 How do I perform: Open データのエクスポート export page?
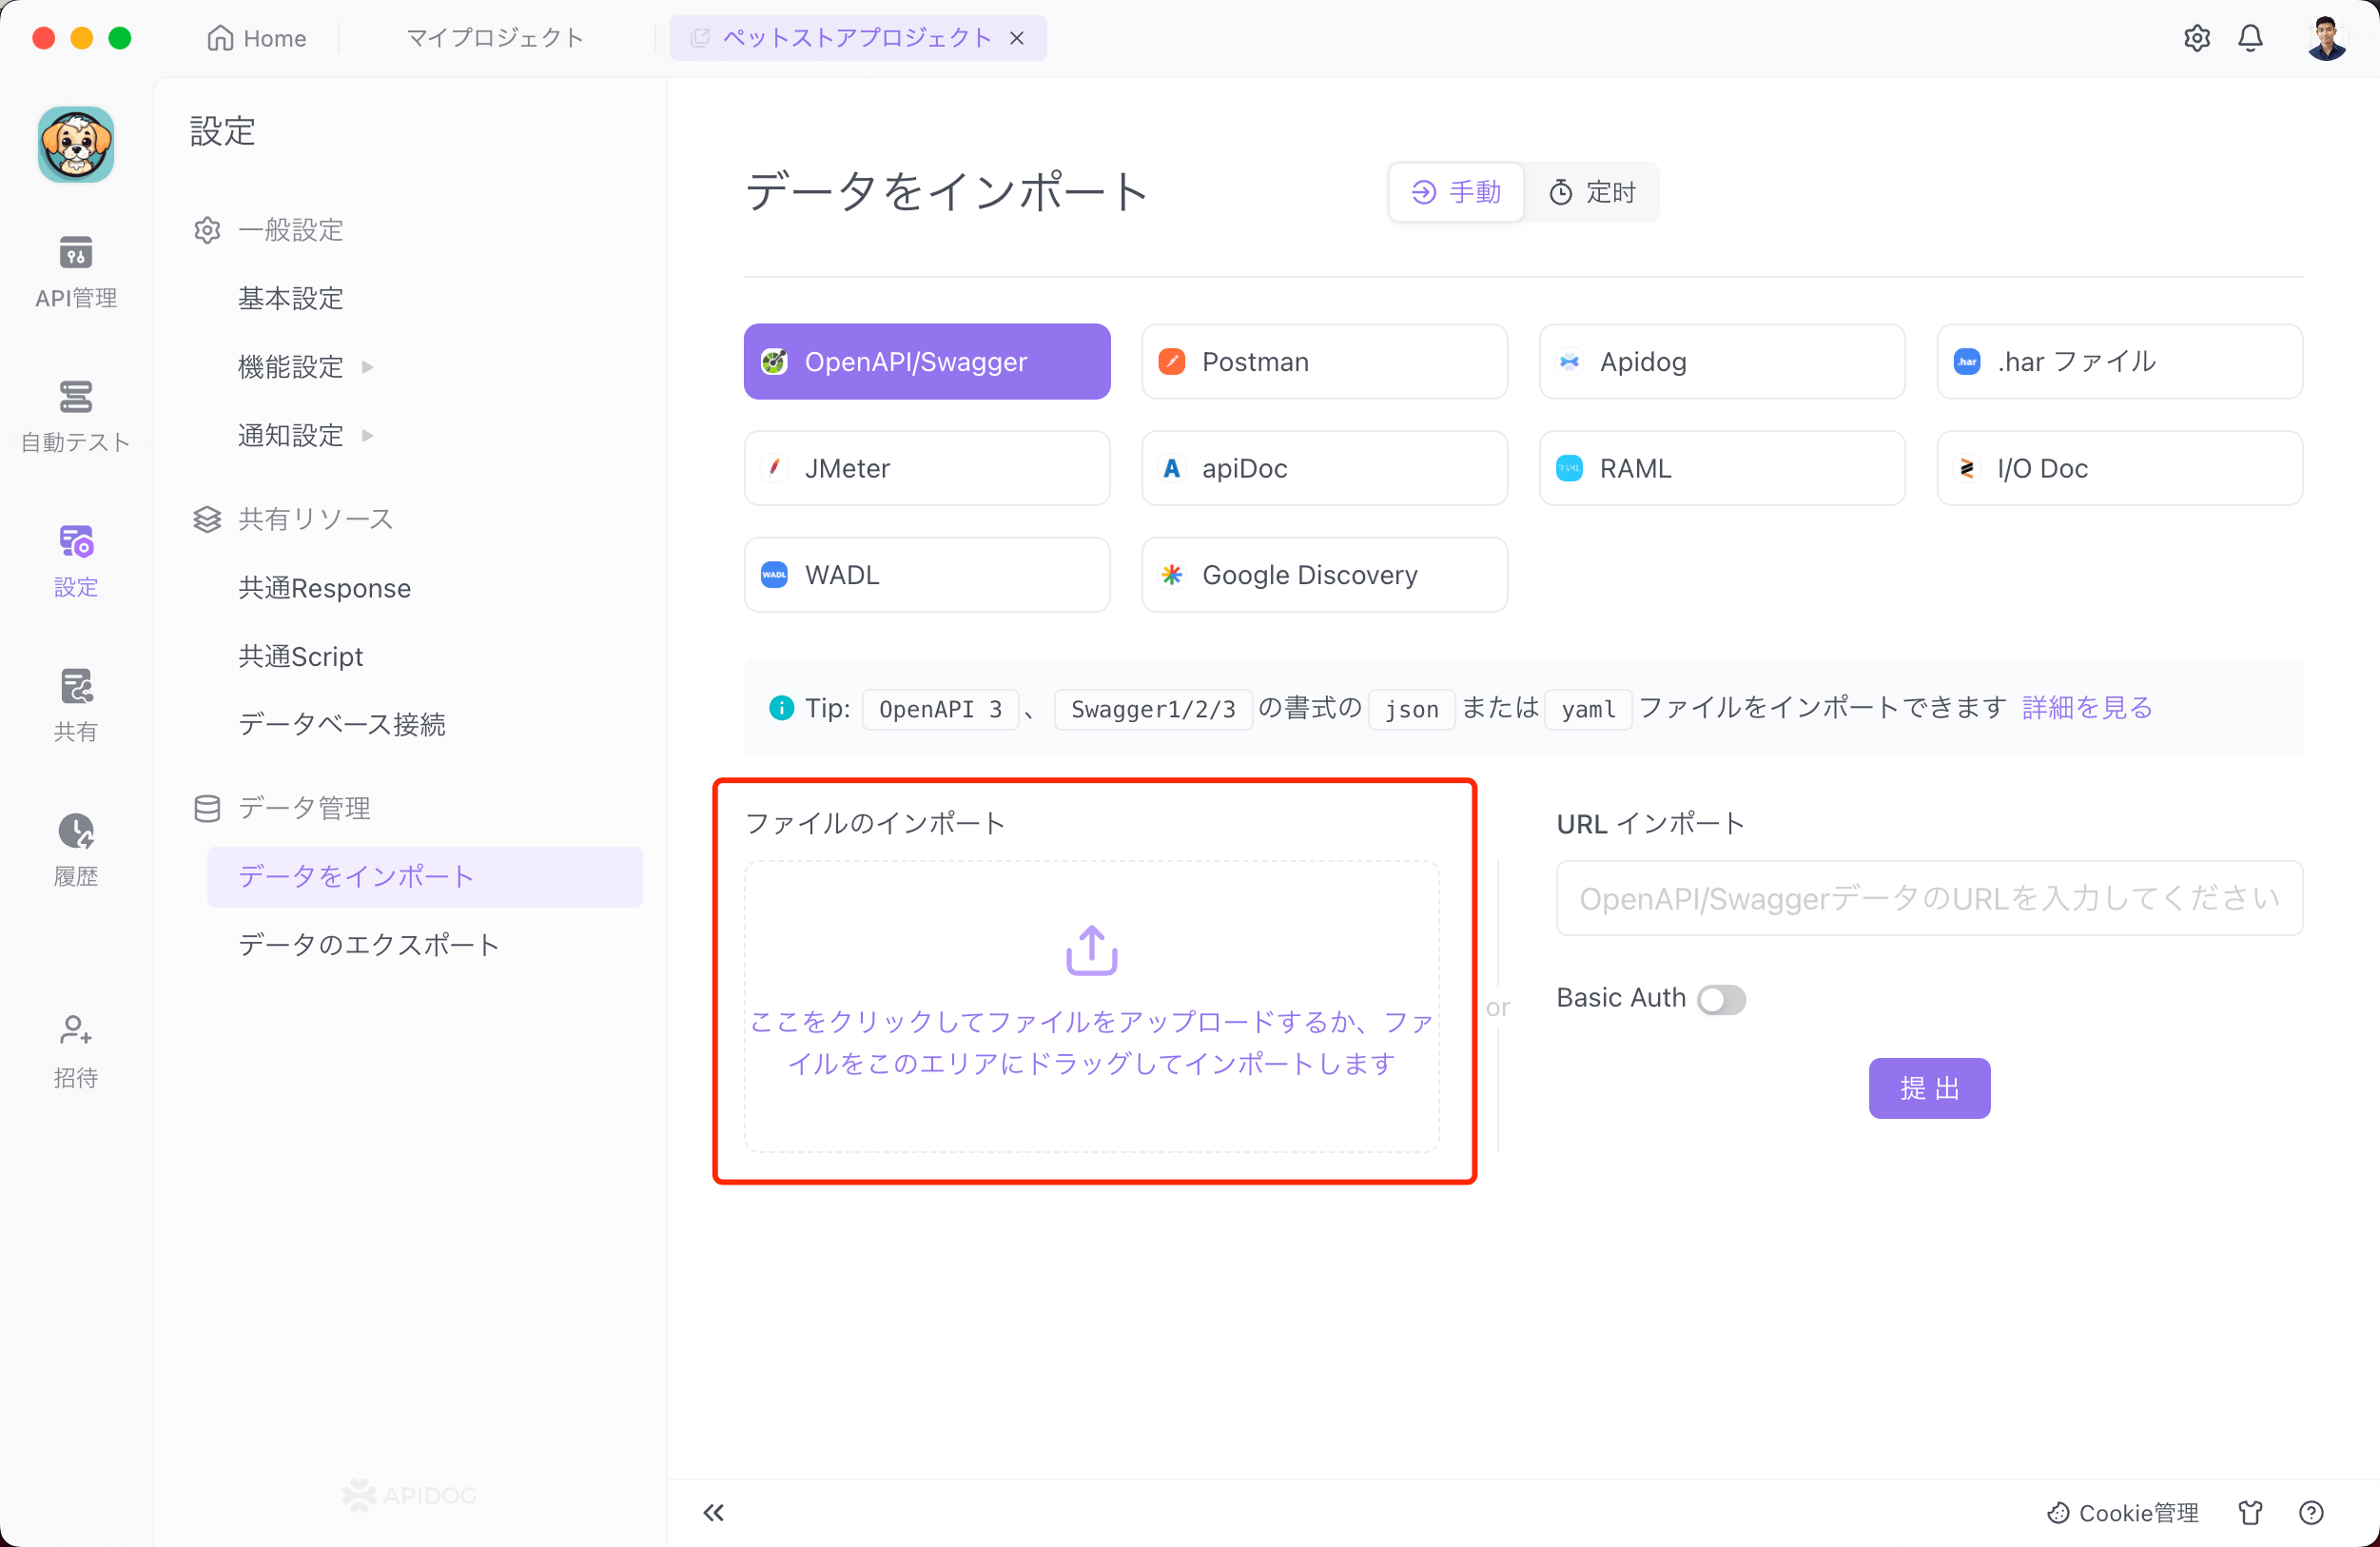click(x=371, y=945)
